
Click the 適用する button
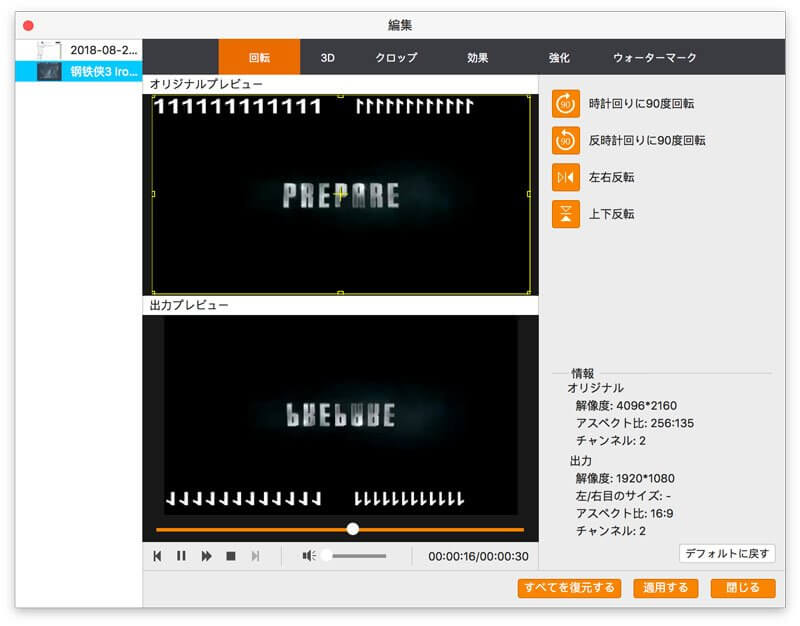666,588
